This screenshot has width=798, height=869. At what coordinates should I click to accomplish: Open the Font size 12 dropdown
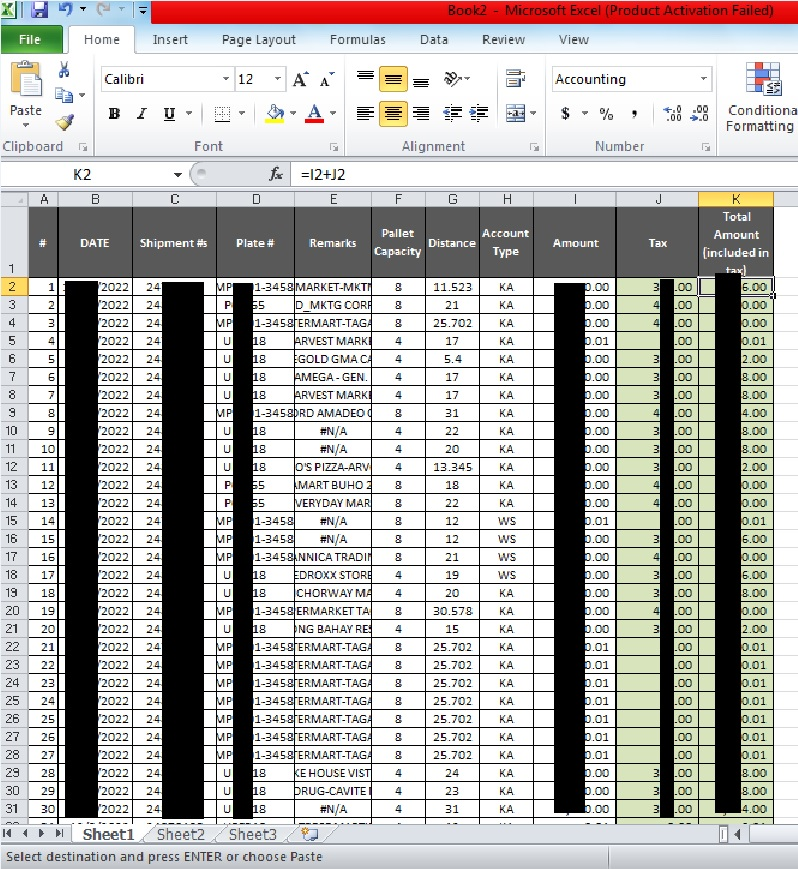278,79
